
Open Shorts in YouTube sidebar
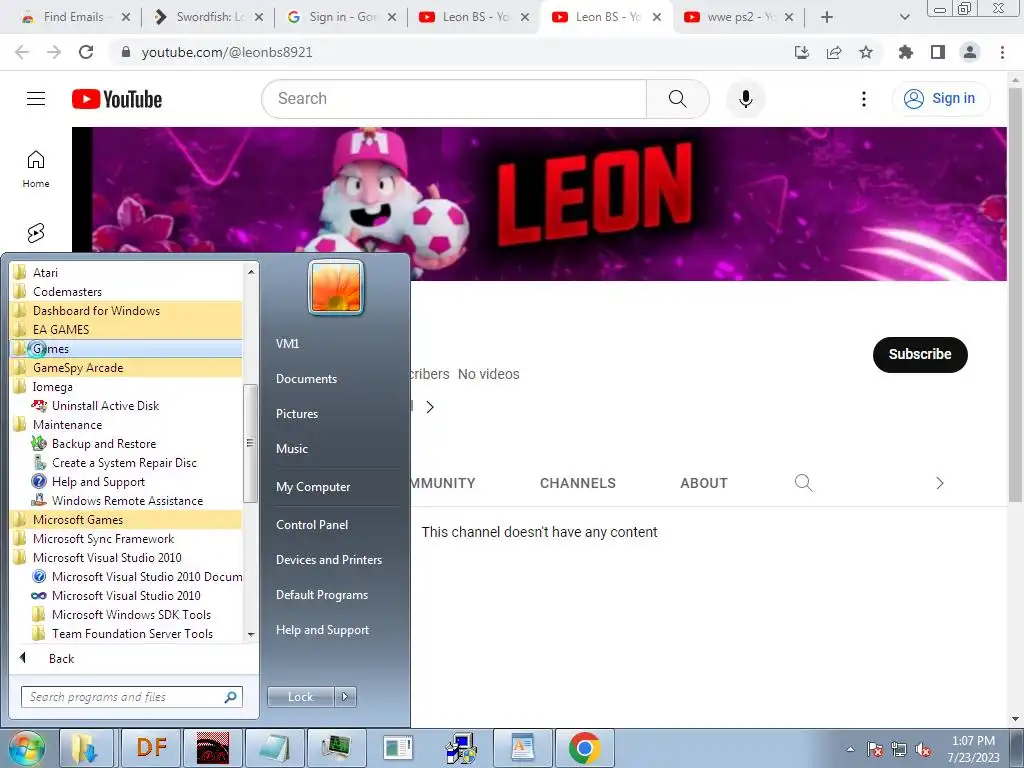[36, 233]
